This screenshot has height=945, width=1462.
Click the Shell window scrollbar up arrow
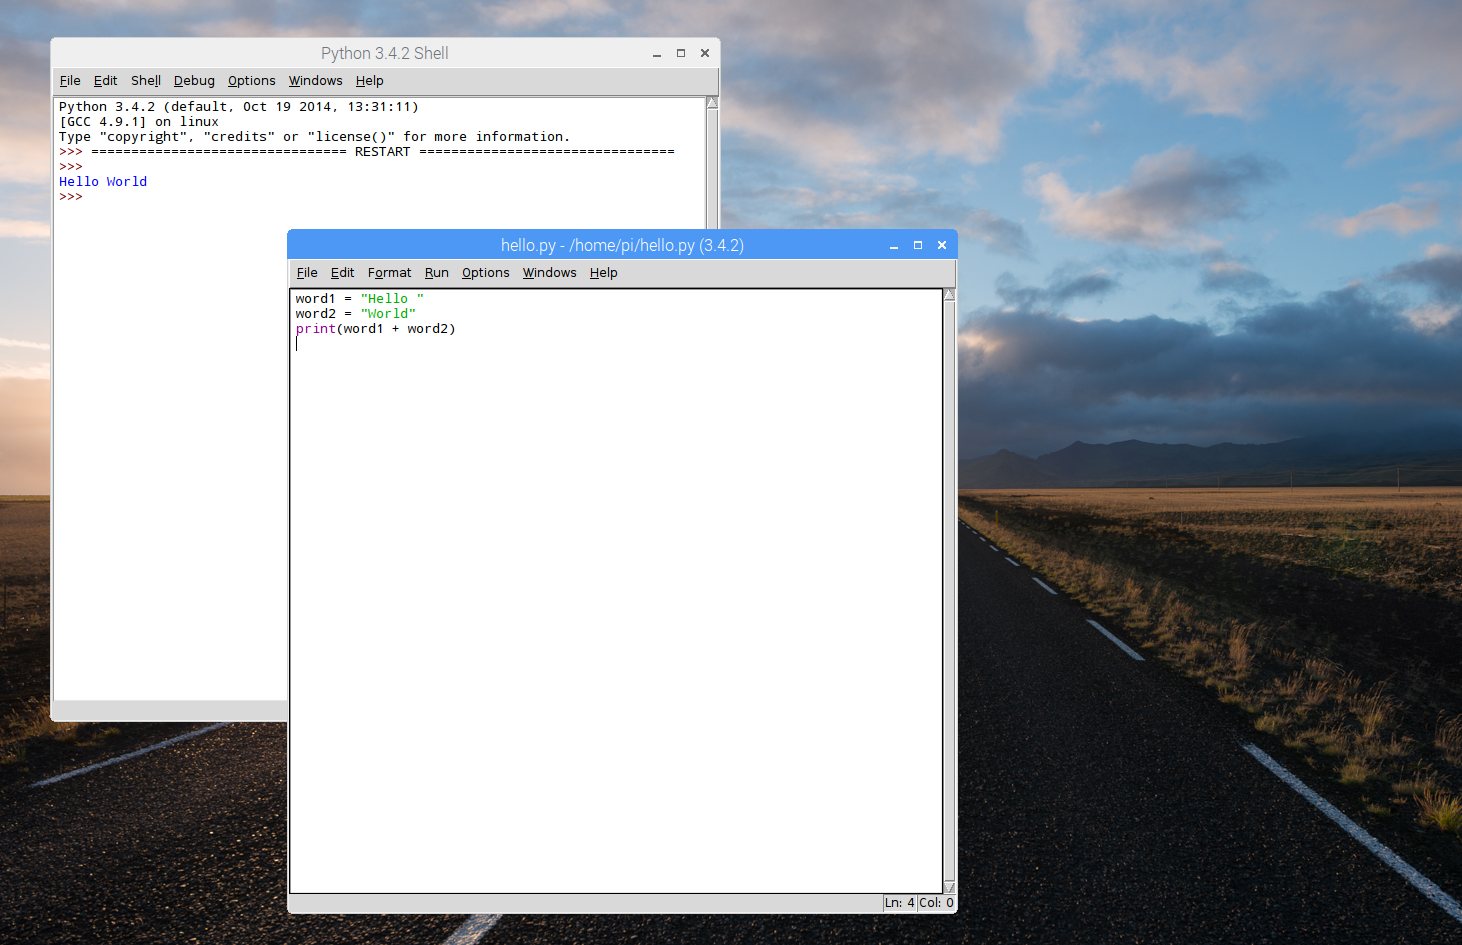pos(710,100)
